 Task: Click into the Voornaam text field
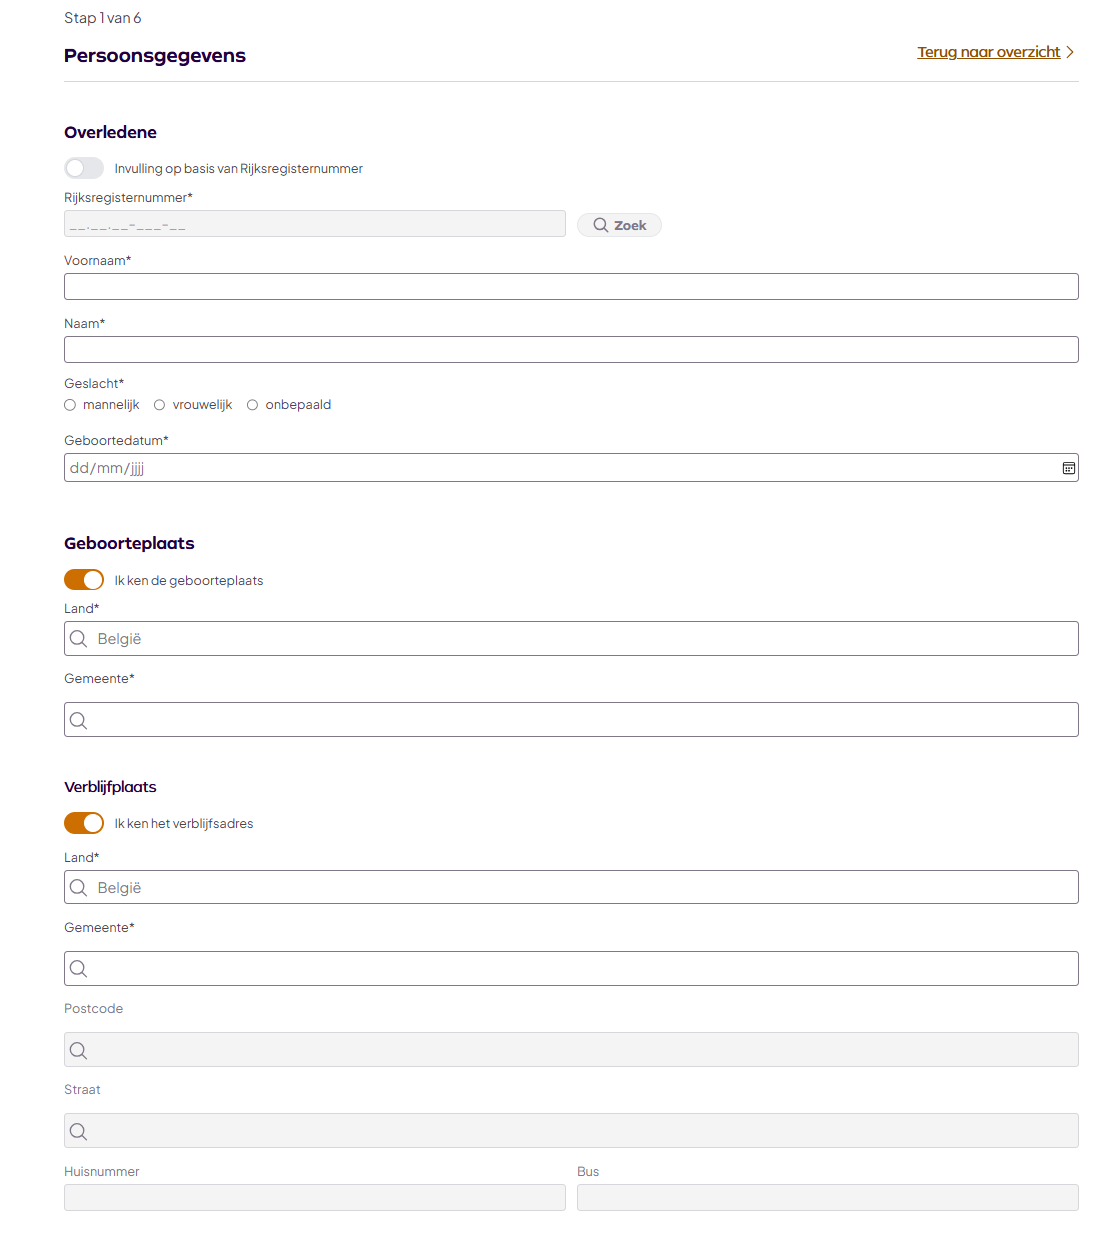point(571,287)
